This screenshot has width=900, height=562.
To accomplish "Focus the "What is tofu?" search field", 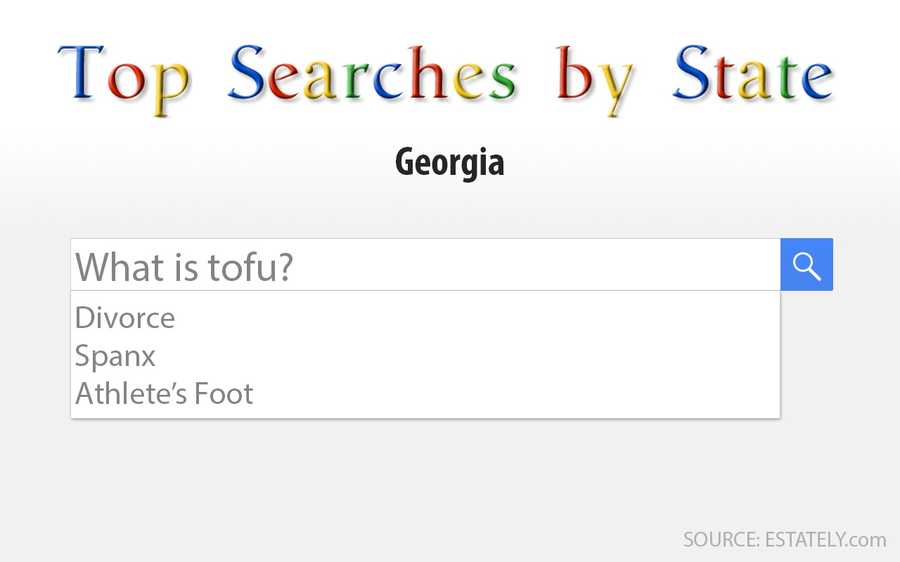I will (x=425, y=265).
